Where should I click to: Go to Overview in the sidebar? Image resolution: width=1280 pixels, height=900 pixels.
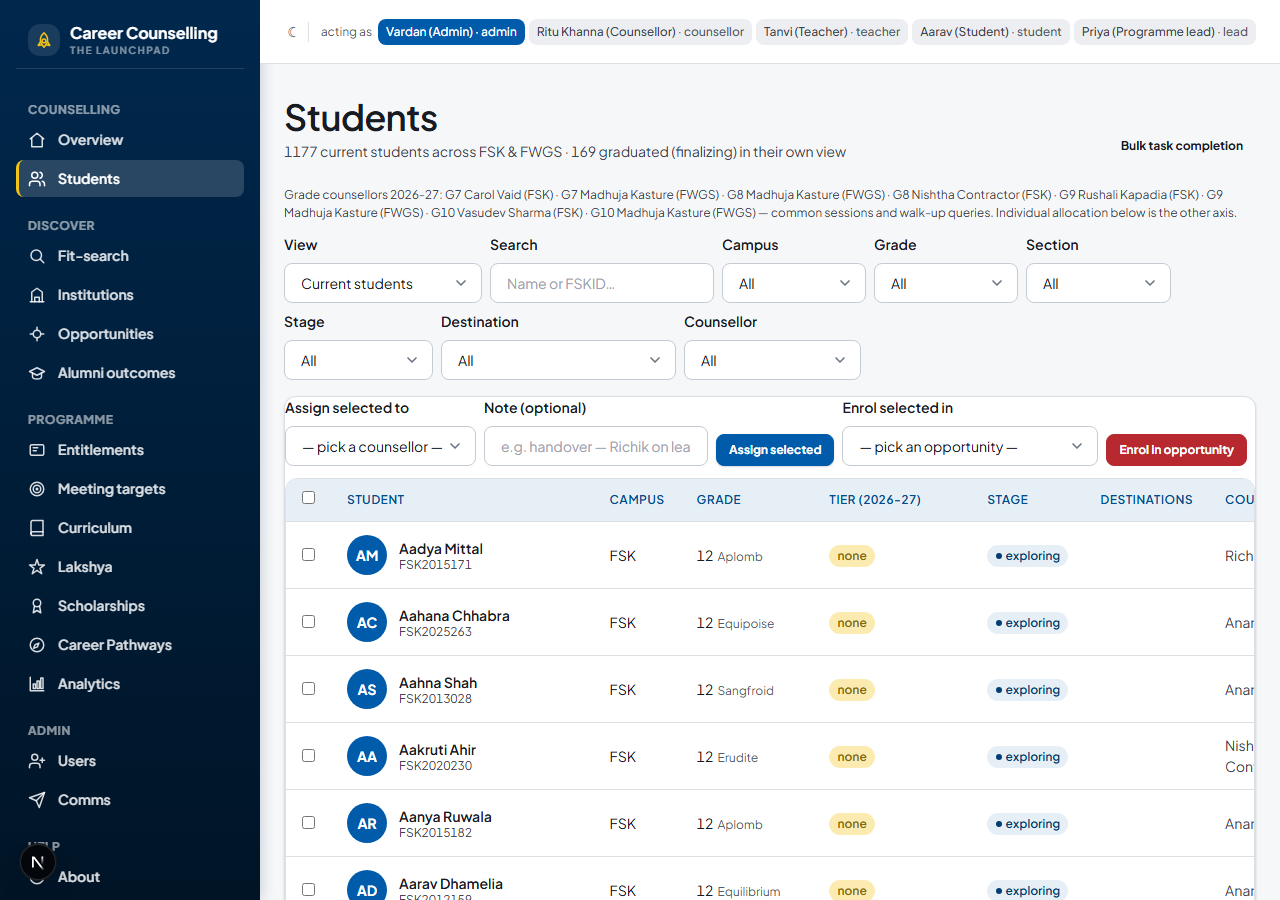tap(130, 140)
